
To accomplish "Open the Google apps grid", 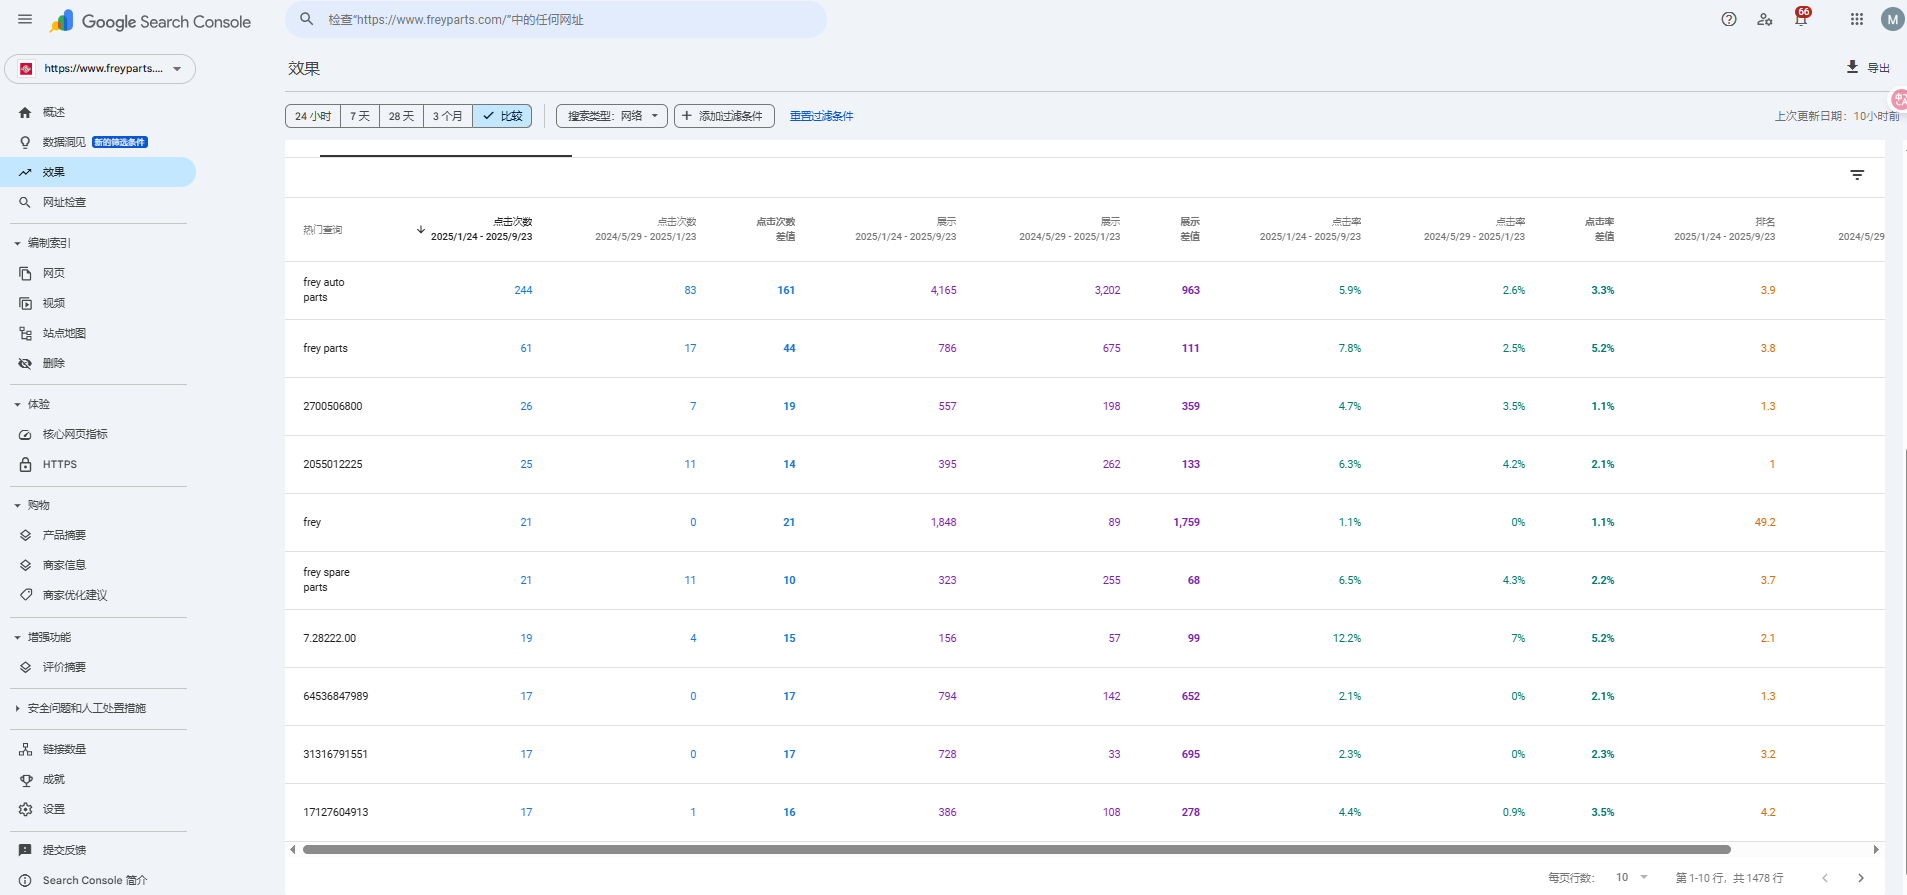I will tap(1856, 19).
